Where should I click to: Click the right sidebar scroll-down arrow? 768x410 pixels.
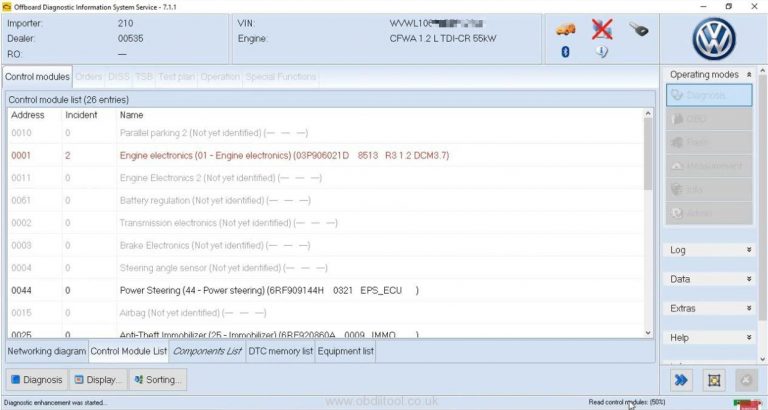(763, 360)
